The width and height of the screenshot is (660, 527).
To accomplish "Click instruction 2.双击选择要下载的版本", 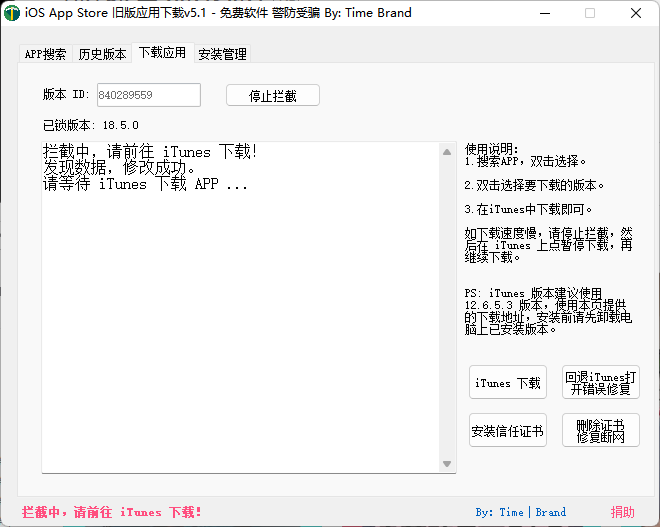I will click(535, 185).
